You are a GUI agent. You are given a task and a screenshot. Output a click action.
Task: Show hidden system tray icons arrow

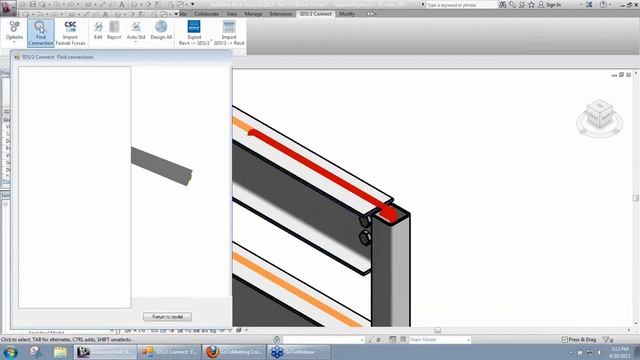coord(570,352)
